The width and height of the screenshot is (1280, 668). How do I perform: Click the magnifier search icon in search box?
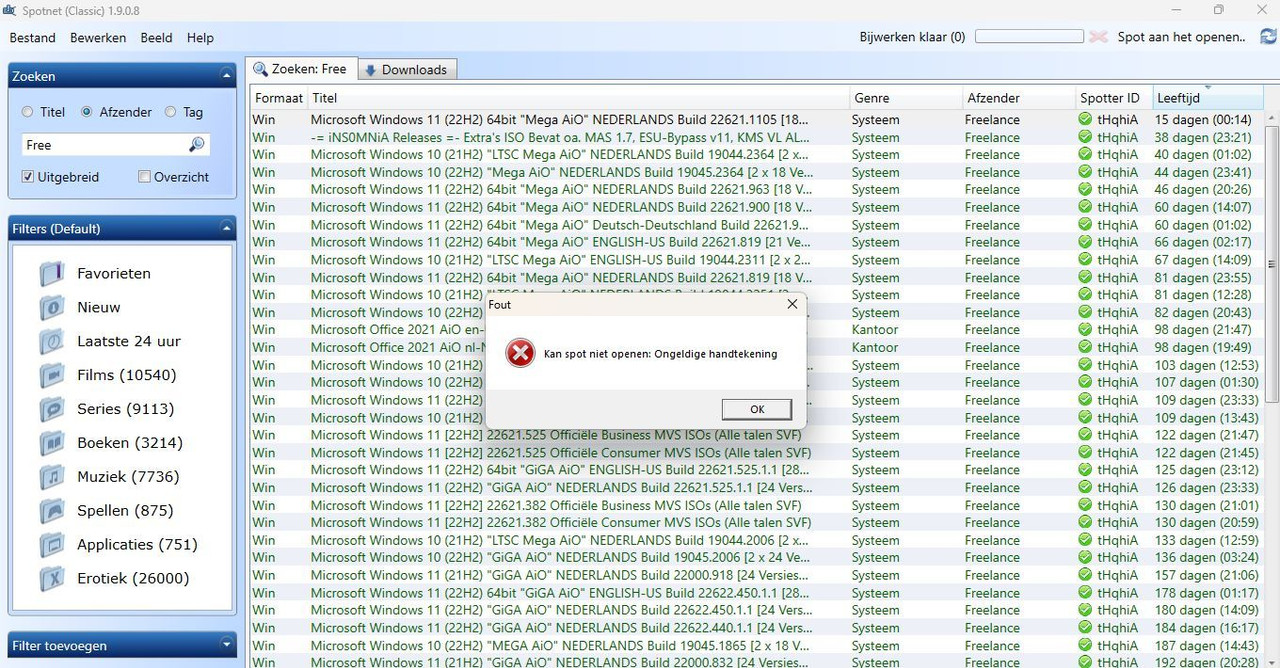coord(196,145)
